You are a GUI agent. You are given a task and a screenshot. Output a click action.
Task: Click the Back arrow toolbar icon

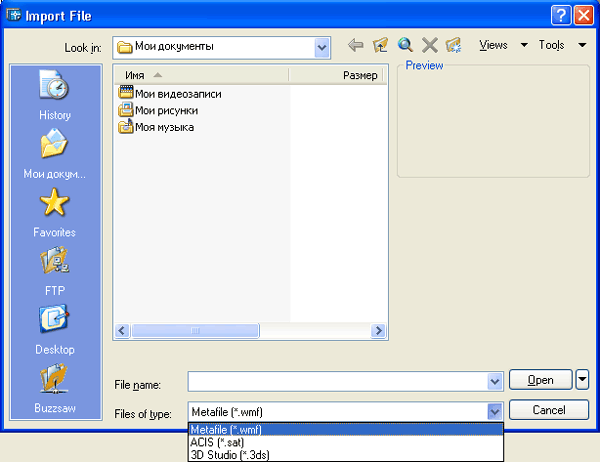355,45
